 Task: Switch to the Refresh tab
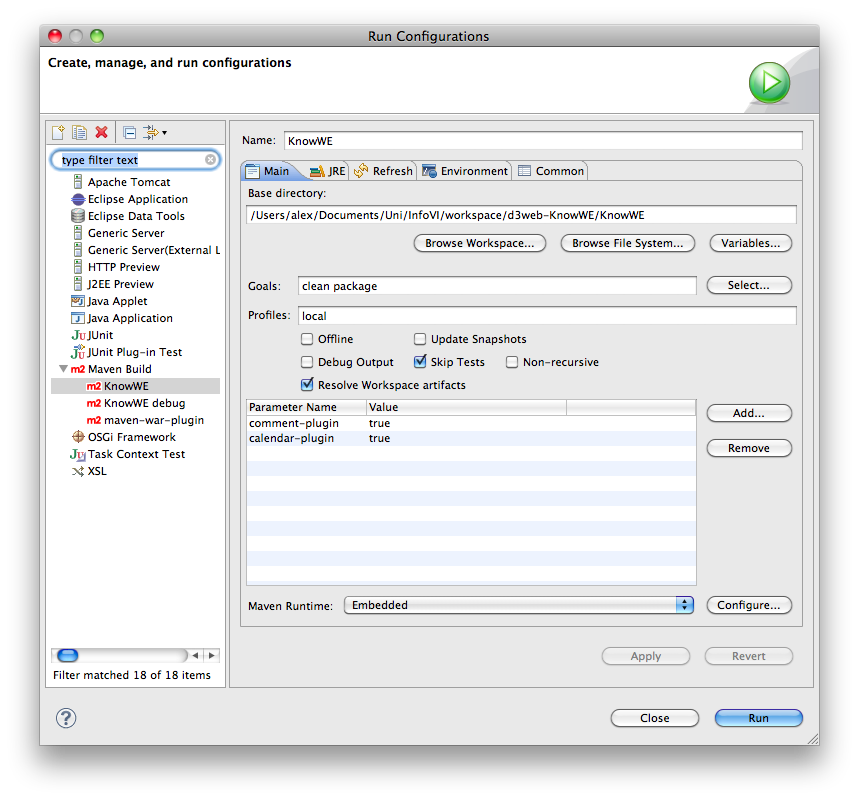point(383,171)
